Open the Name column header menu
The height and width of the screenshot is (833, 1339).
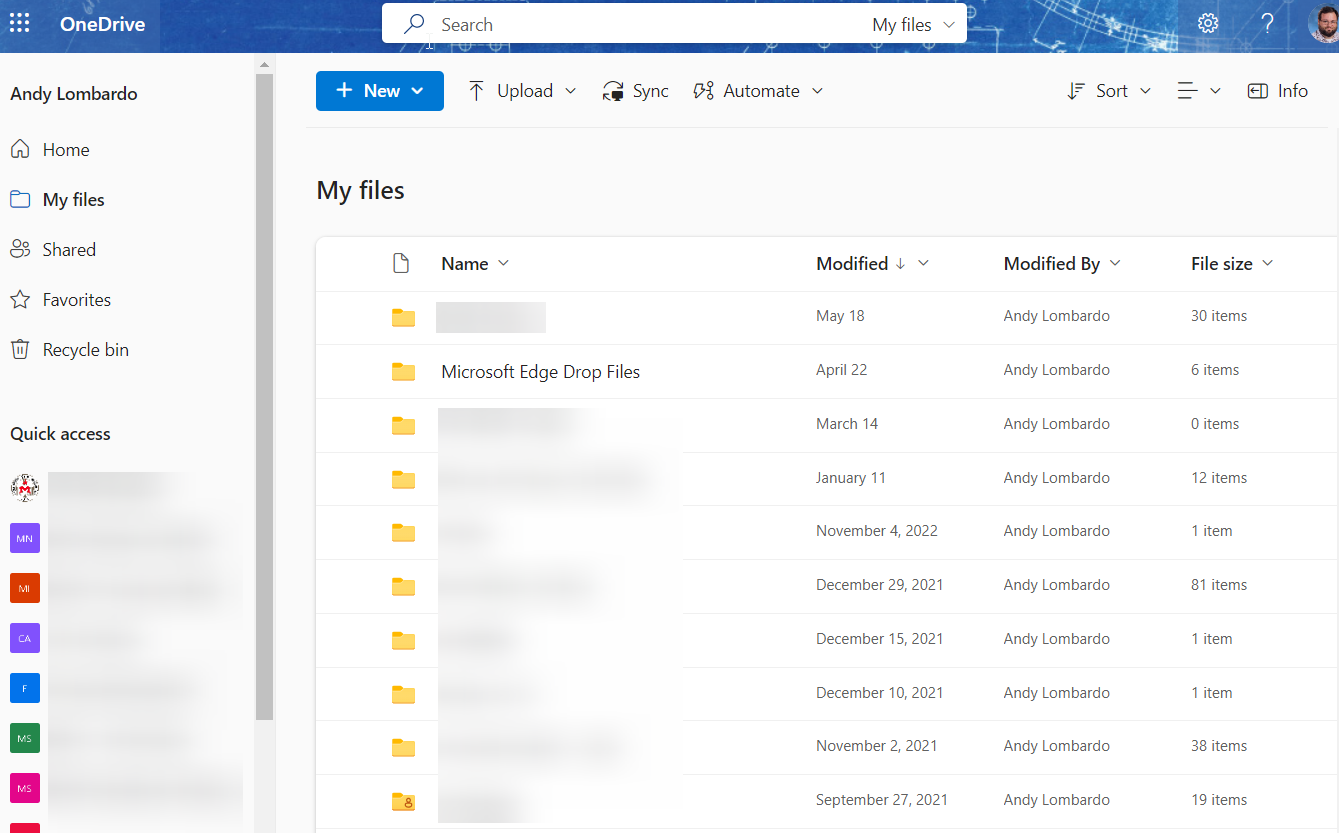476,264
